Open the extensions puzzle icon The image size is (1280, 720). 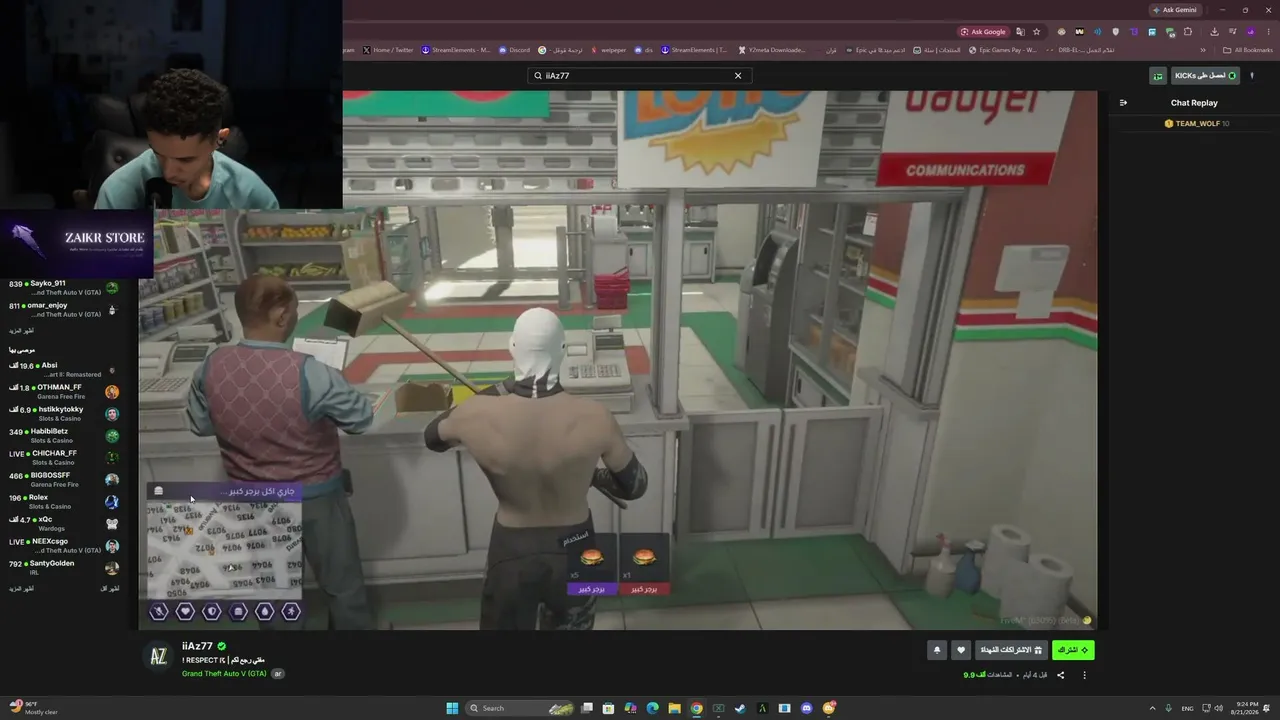click(x=1188, y=32)
